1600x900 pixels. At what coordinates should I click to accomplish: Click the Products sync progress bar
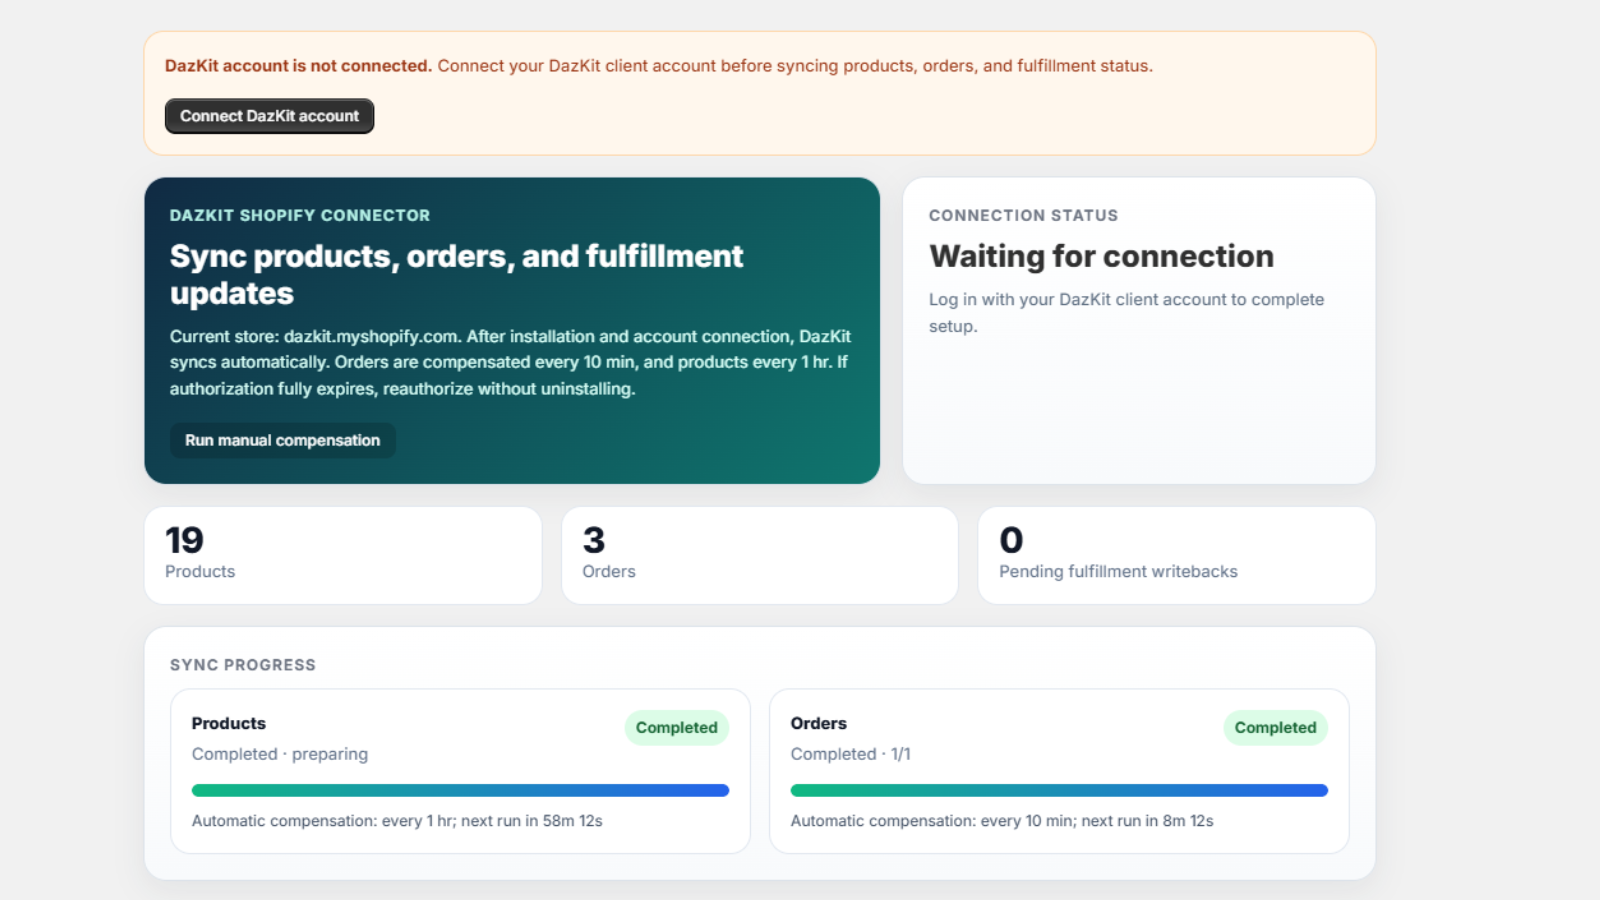point(460,790)
